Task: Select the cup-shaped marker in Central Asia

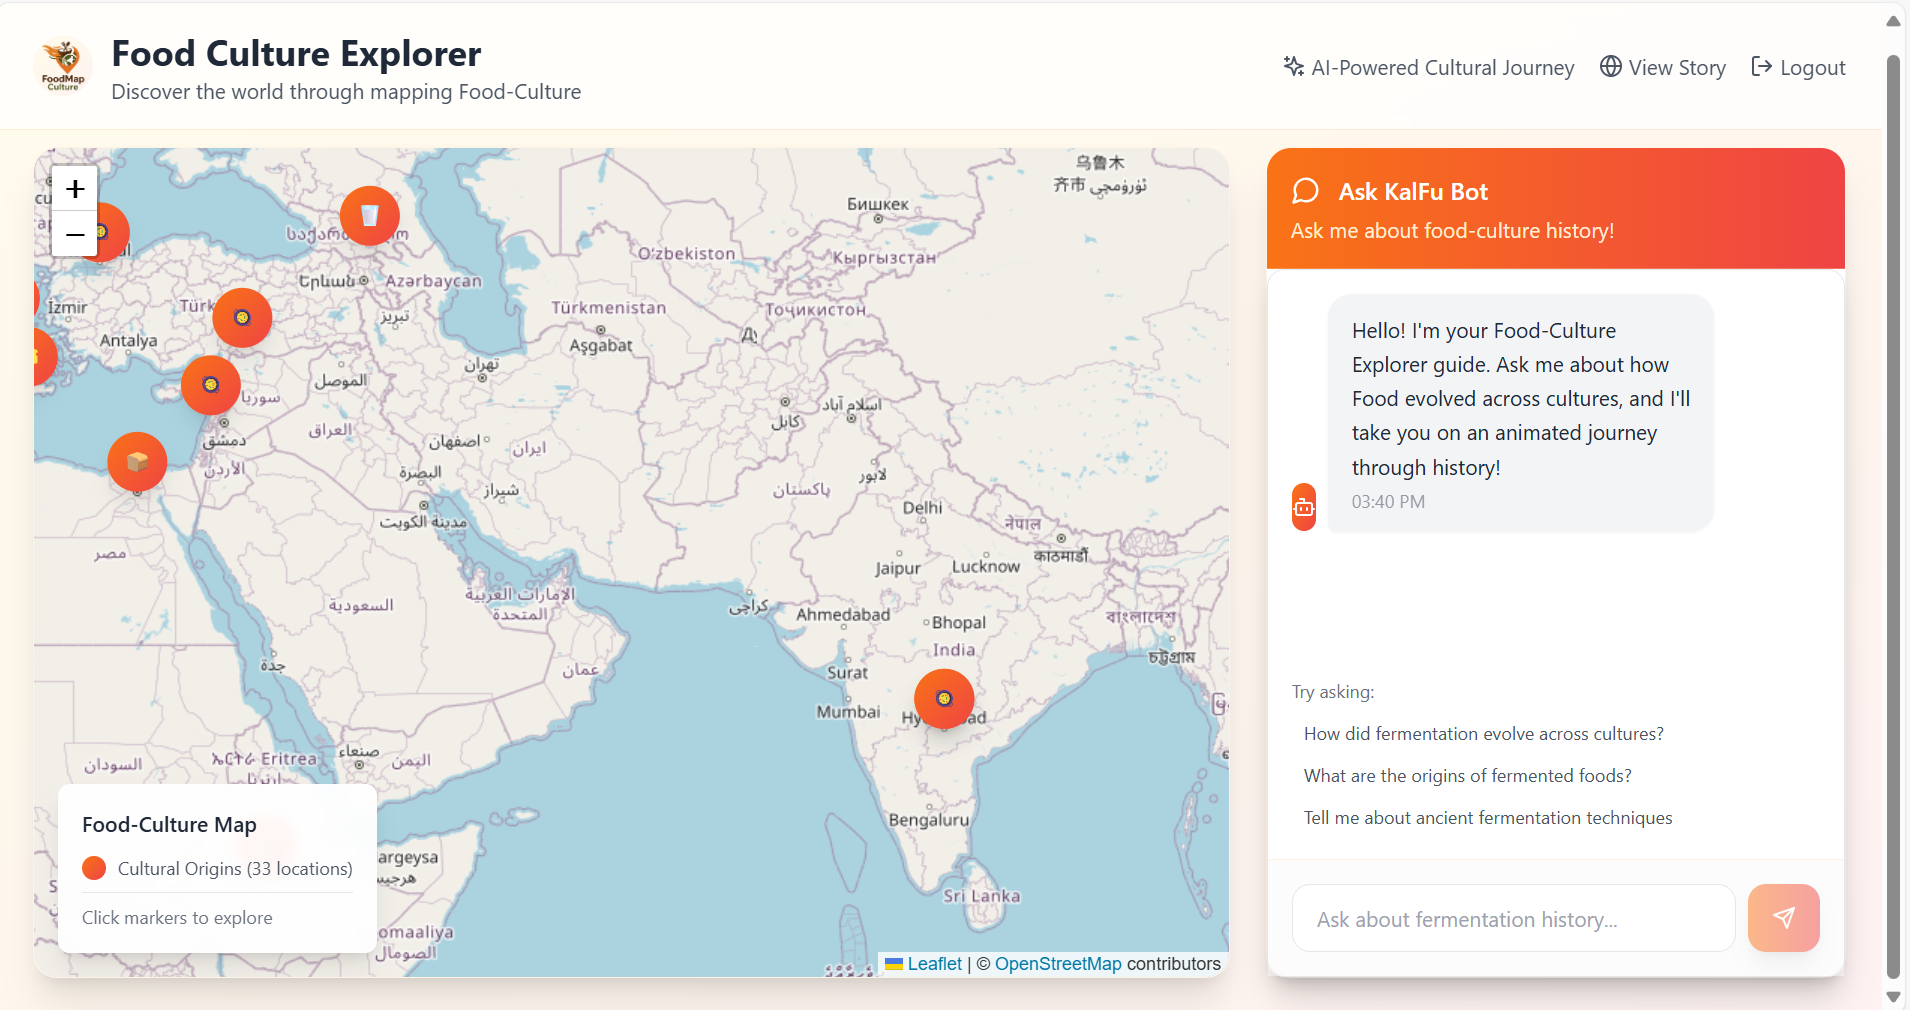Action: [x=370, y=215]
